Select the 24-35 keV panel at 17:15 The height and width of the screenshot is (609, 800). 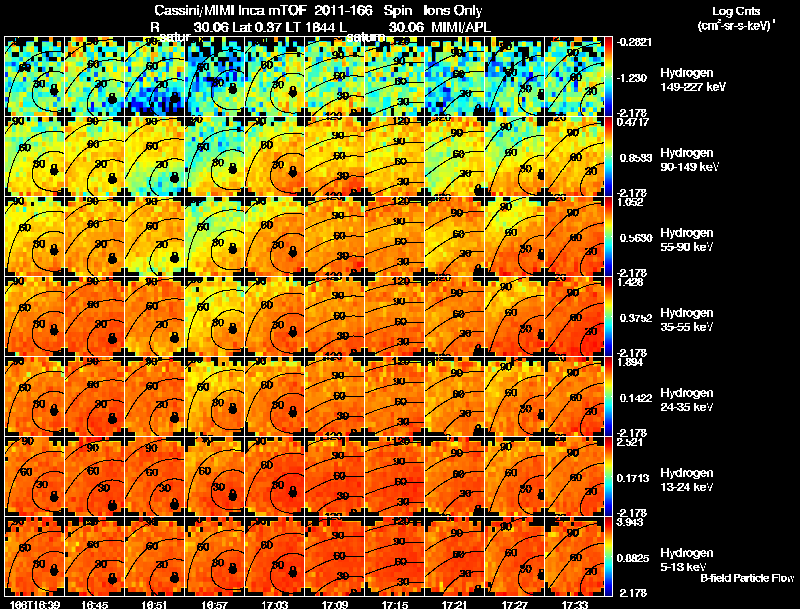tap(395, 397)
